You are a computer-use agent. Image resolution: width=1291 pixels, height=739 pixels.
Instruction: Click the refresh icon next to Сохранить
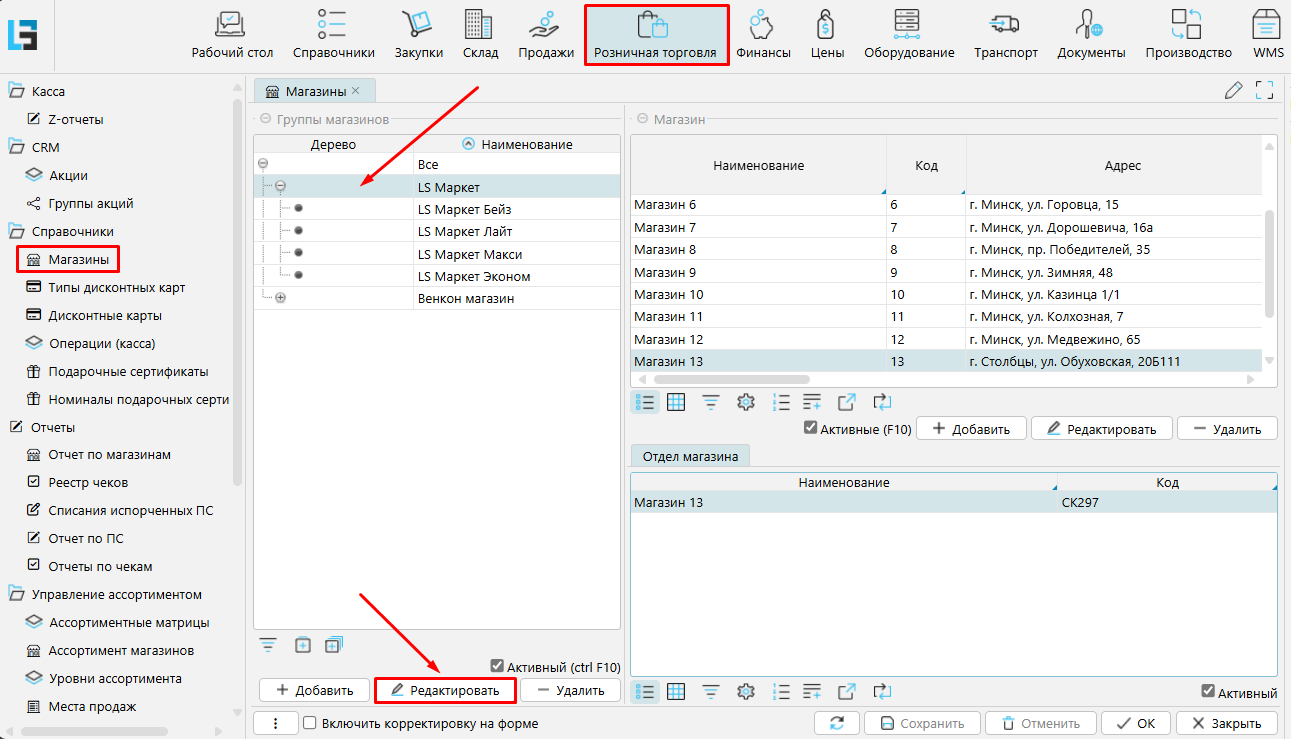837,723
